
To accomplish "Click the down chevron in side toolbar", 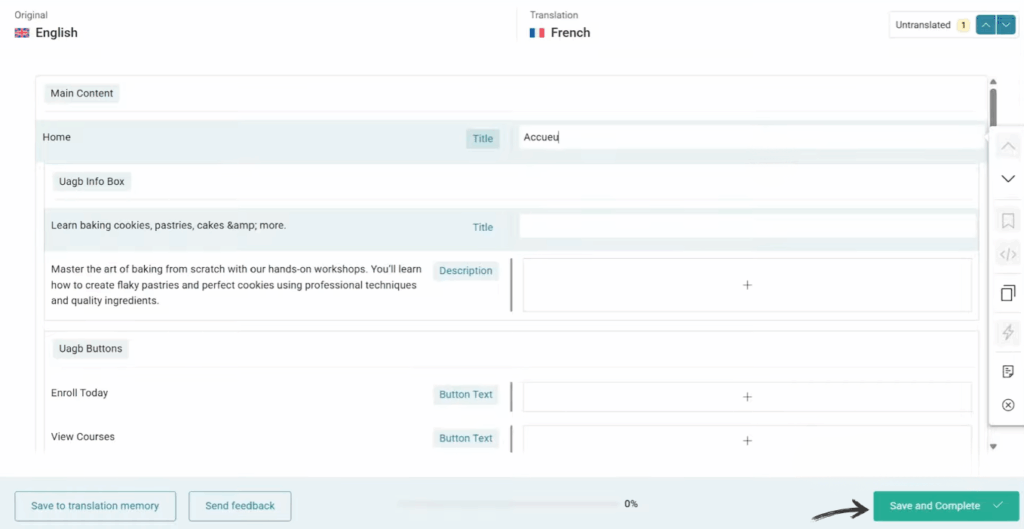I will tap(1007, 179).
